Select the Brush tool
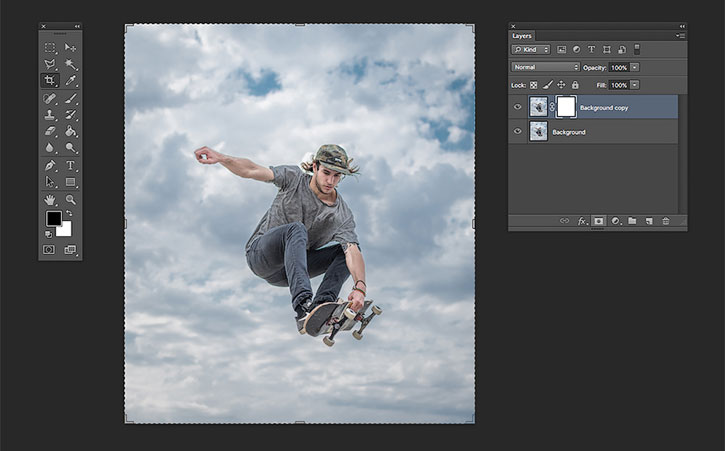This screenshot has height=451, width=725. [70, 99]
